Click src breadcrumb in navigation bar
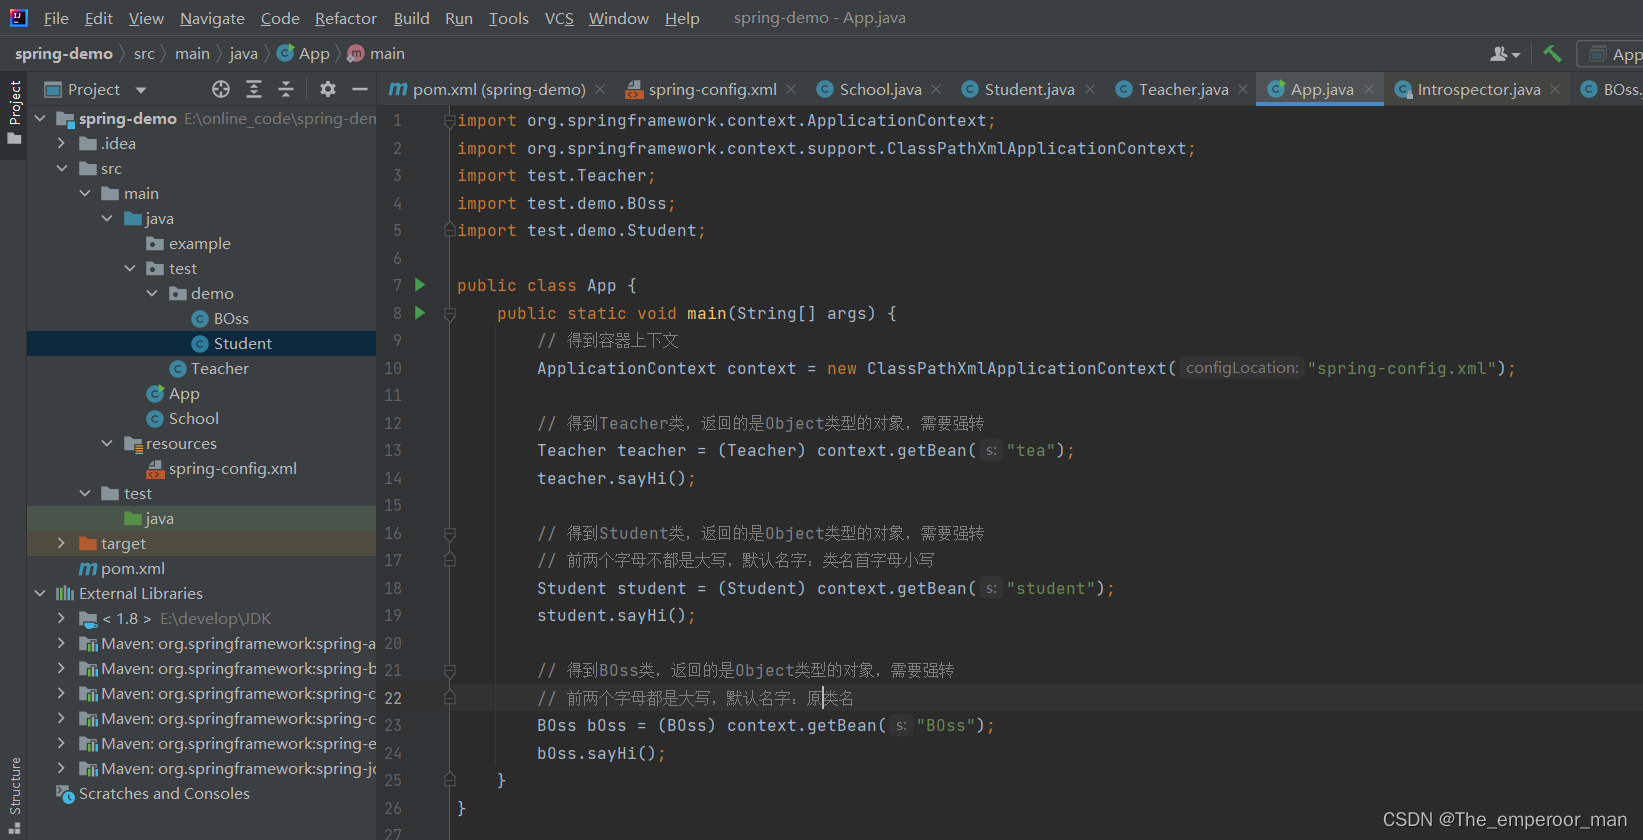 point(144,54)
